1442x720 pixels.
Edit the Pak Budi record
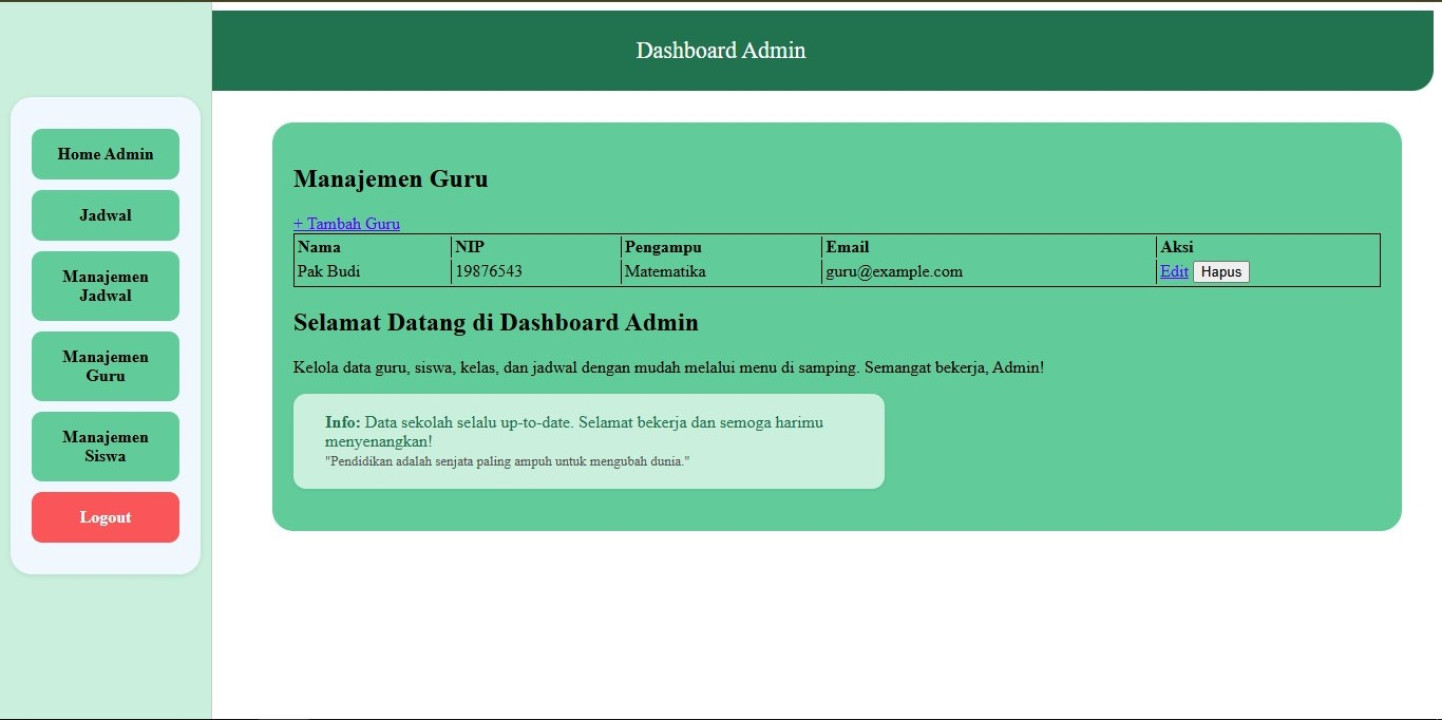pyautogui.click(x=1173, y=271)
